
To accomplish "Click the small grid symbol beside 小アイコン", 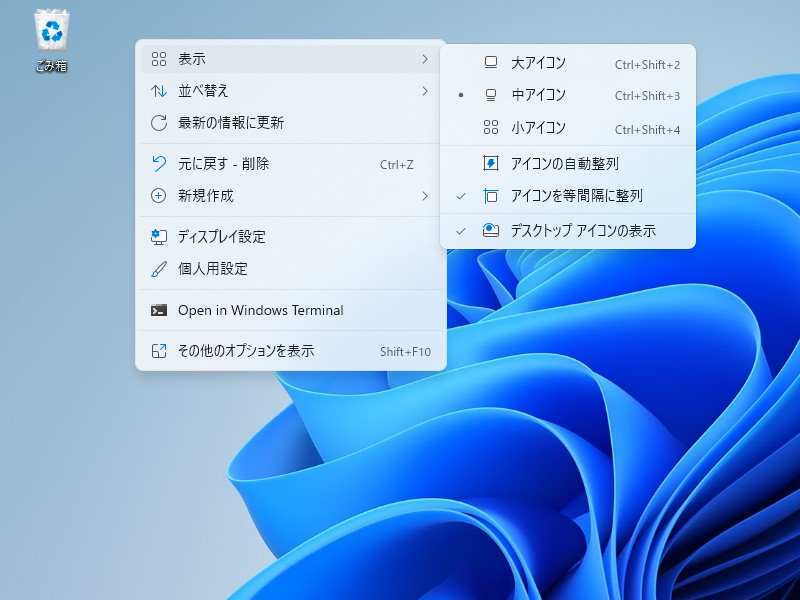I will pyautogui.click(x=490, y=128).
